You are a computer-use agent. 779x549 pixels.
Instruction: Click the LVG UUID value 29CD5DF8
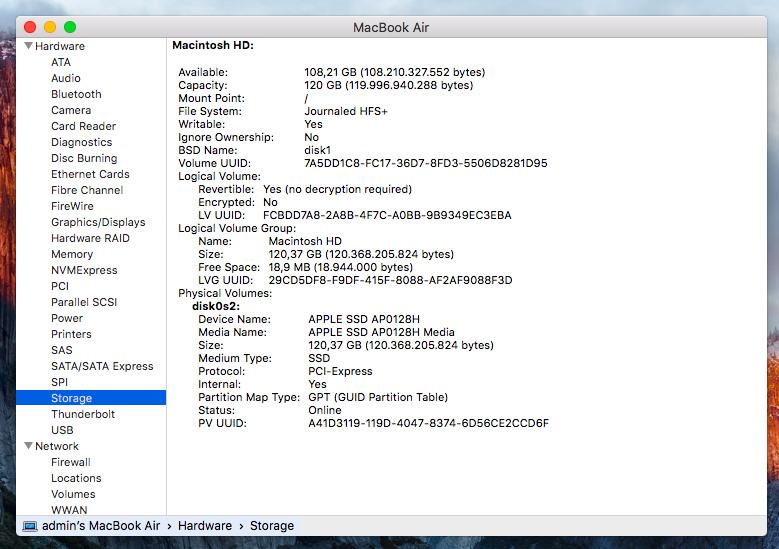(x=390, y=280)
